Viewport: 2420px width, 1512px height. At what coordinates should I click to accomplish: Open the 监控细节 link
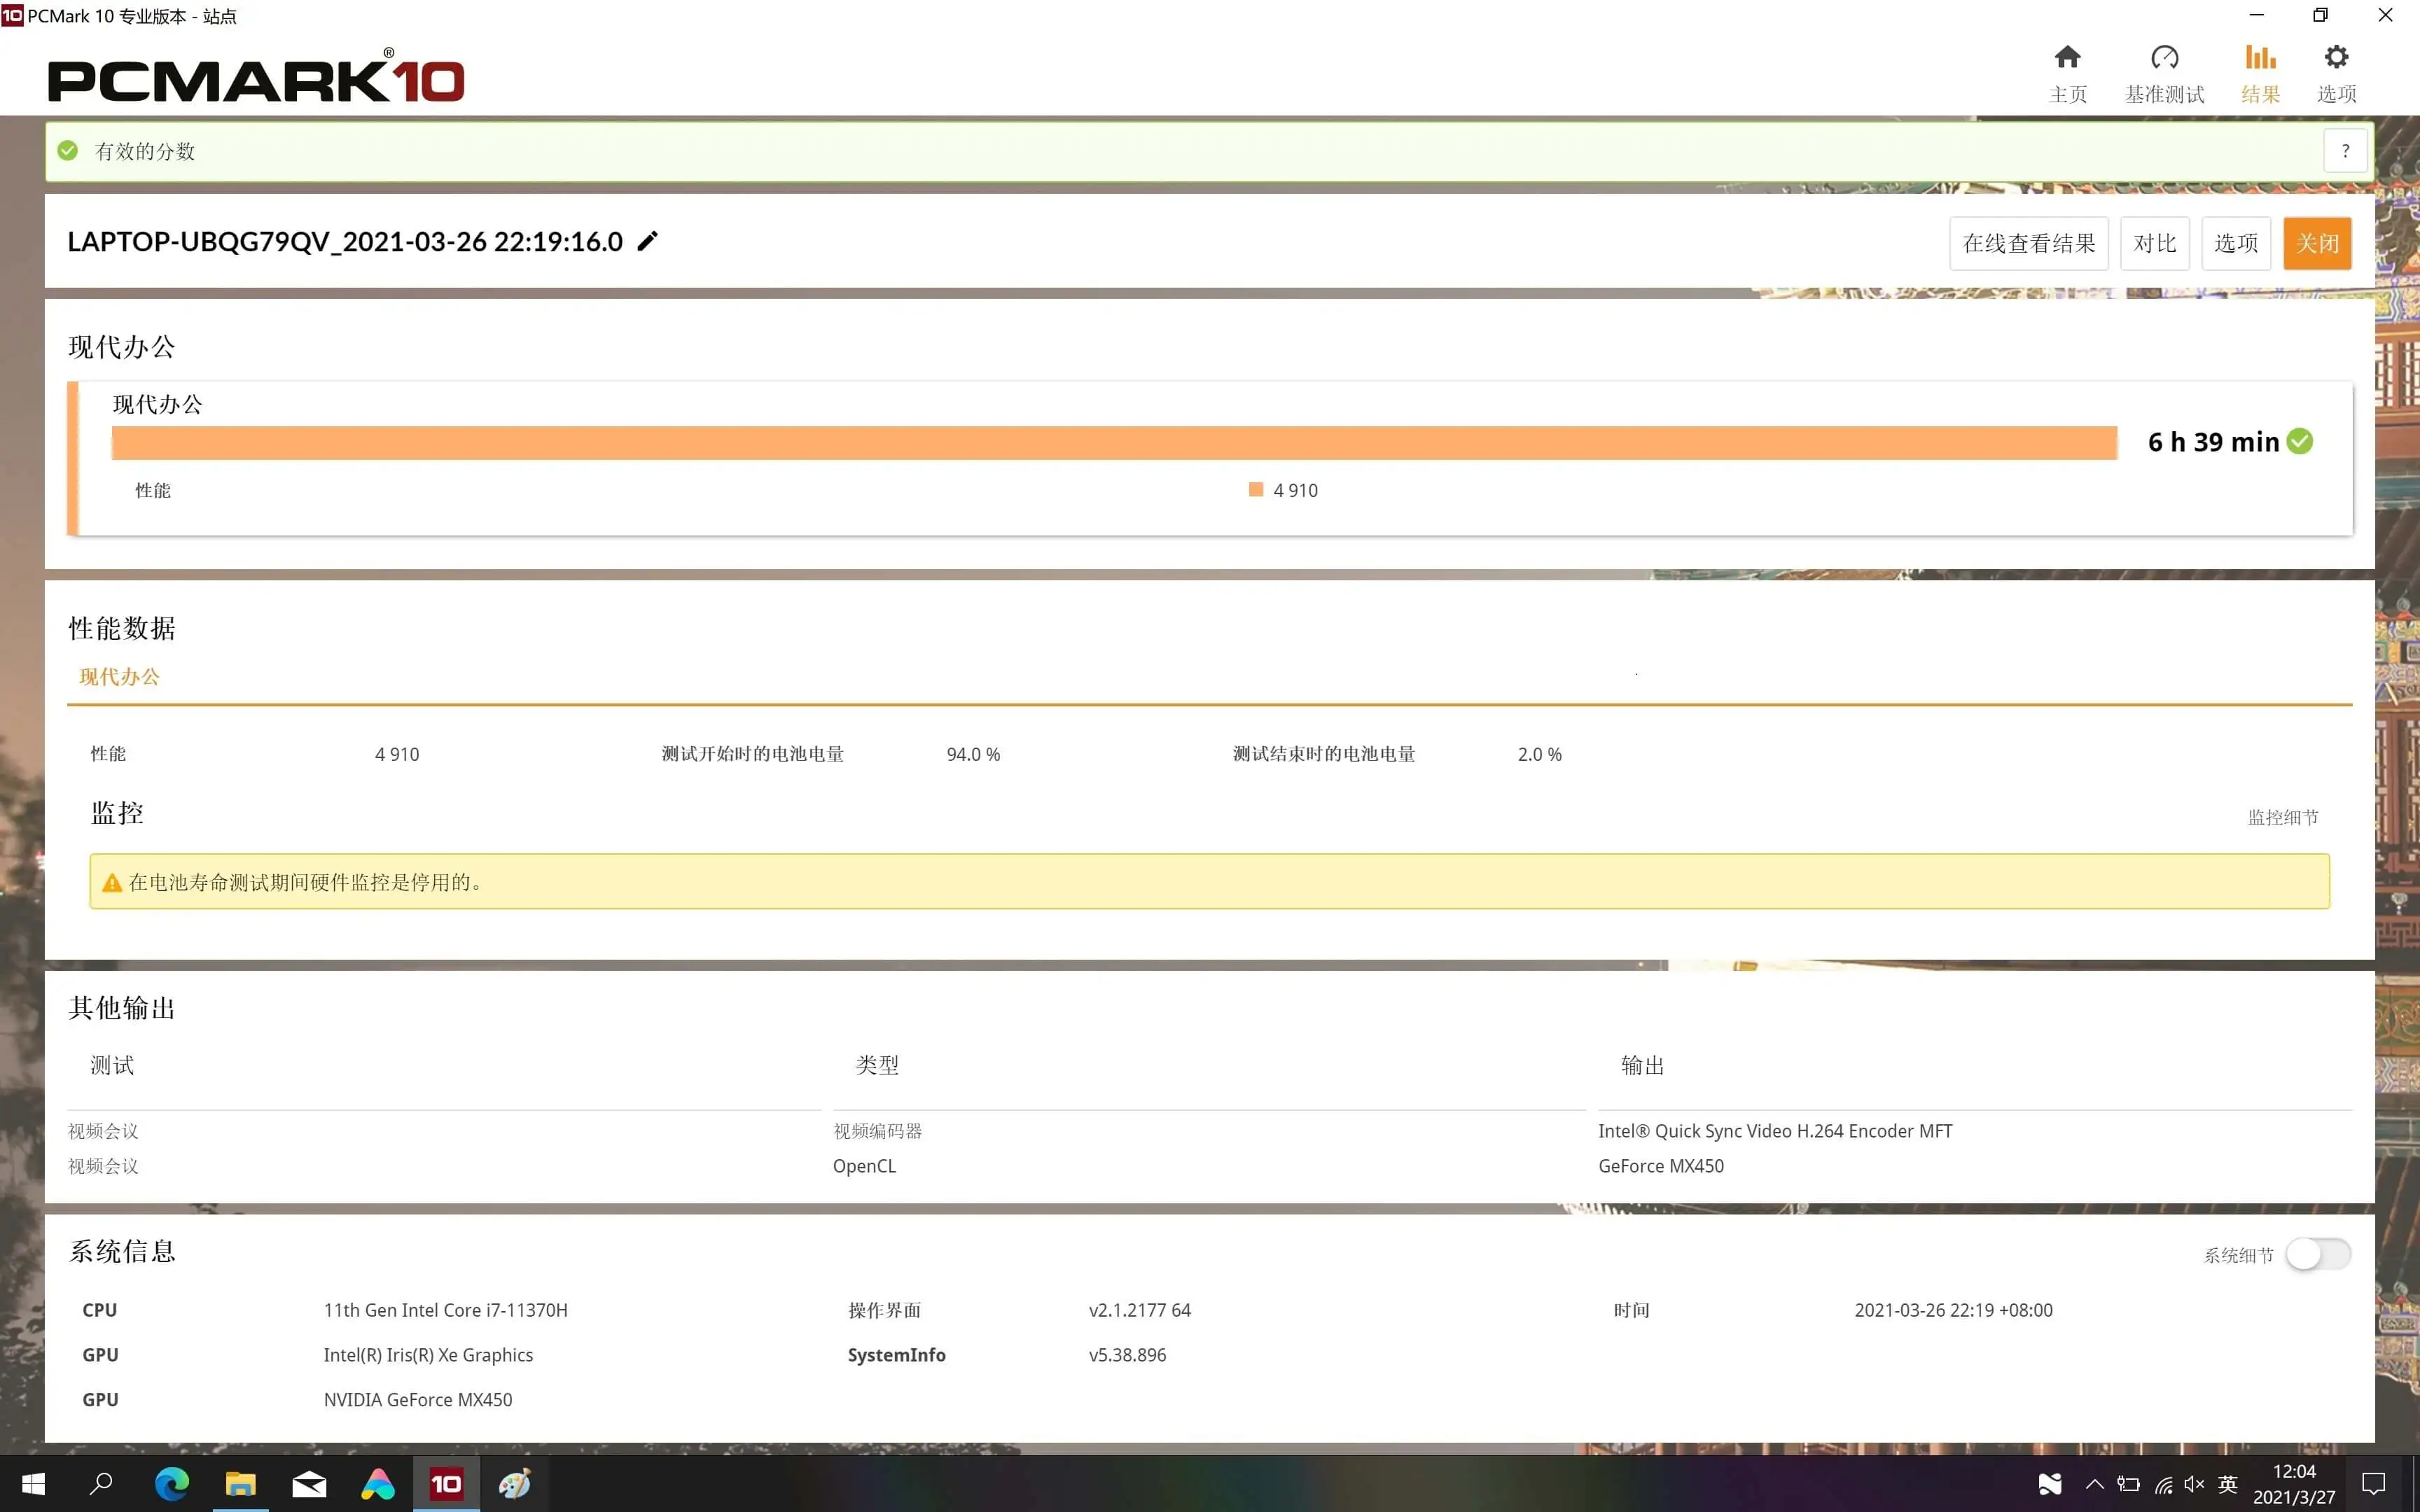[x=2283, y=817]
